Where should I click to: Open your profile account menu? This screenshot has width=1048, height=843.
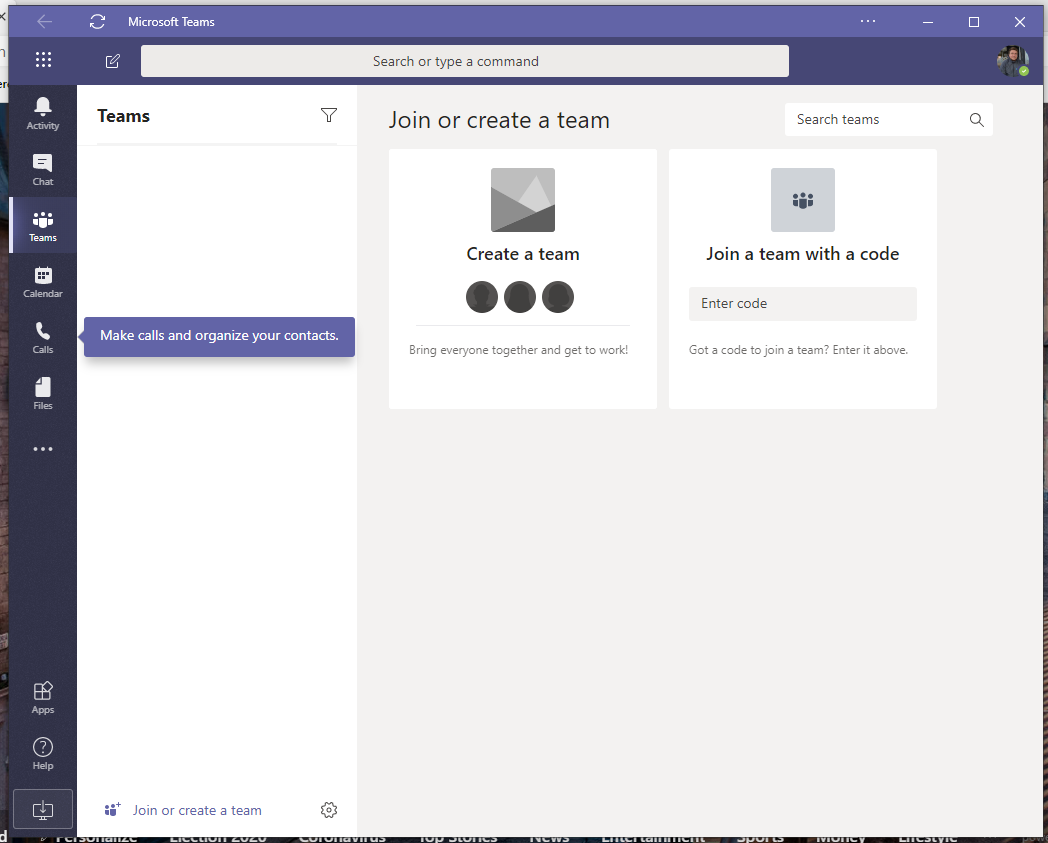1012,60
